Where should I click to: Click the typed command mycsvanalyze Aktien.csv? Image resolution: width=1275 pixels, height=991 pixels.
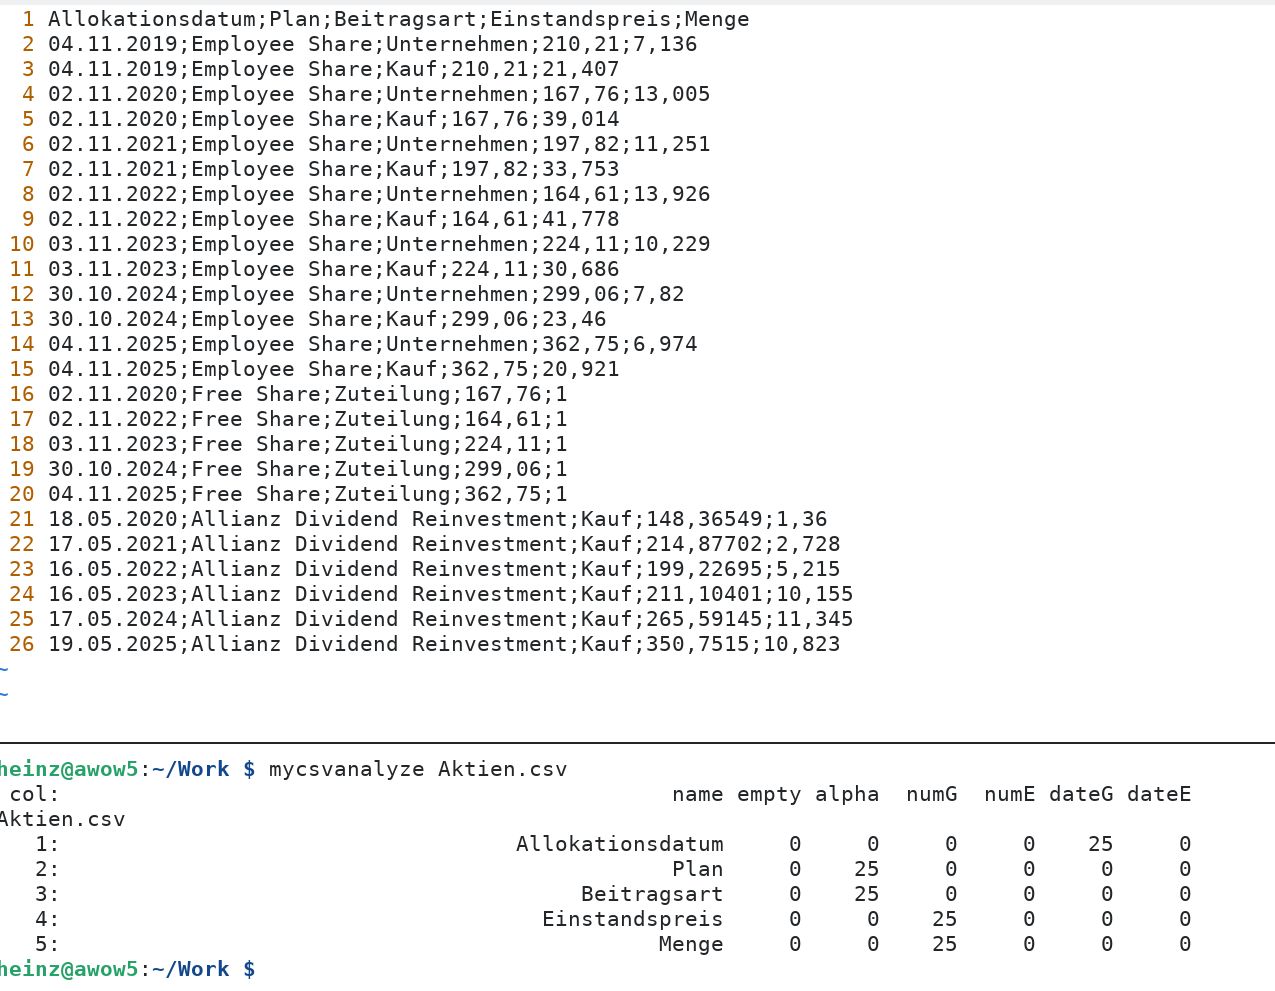point(417,769)
